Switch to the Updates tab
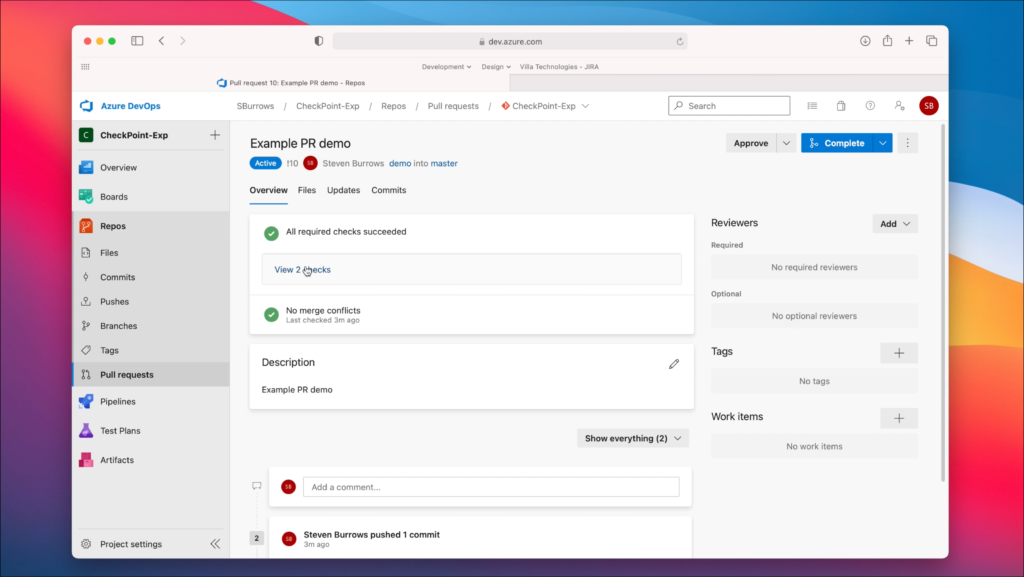The width and height of the screenshot is (1024, 577). click(x=344, y=190)
